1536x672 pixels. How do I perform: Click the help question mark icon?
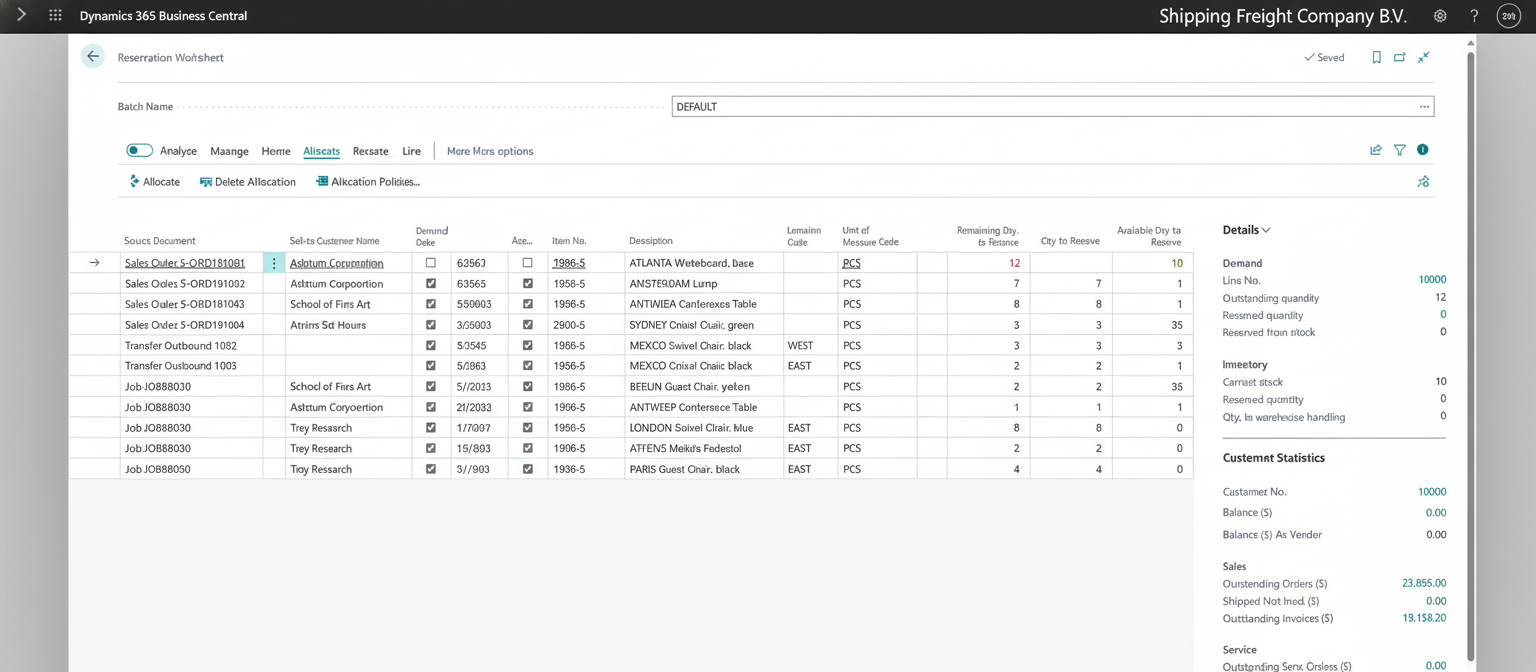pyautogui.click(x=1474, y=16)
